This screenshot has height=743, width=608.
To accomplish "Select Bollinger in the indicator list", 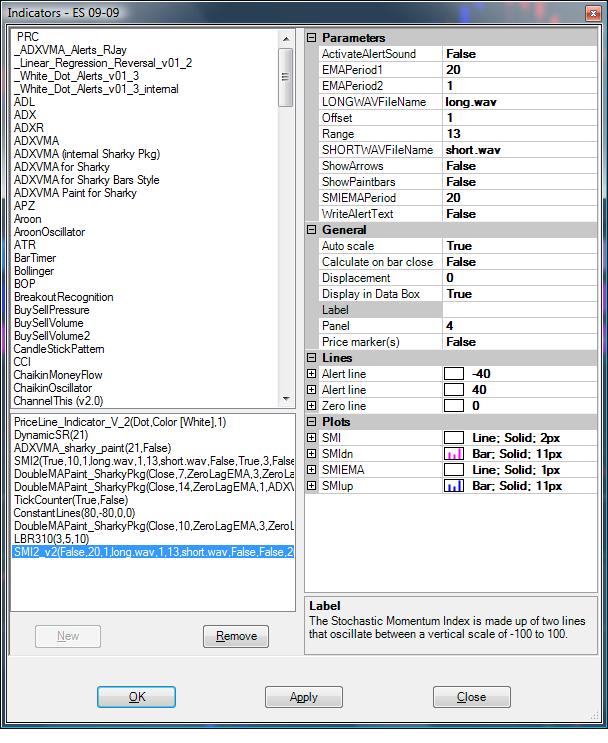I will [34, 271].
